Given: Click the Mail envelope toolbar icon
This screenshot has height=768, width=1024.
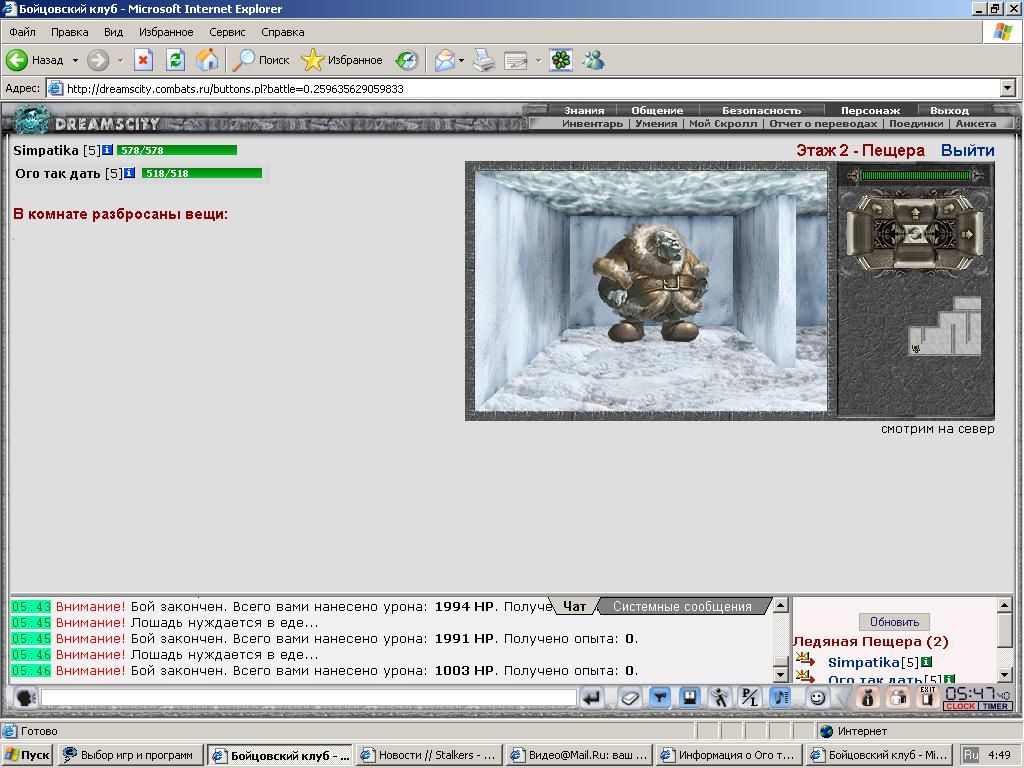Looking at the screenshot, I should pyautogui.click(x=445, y=60).
